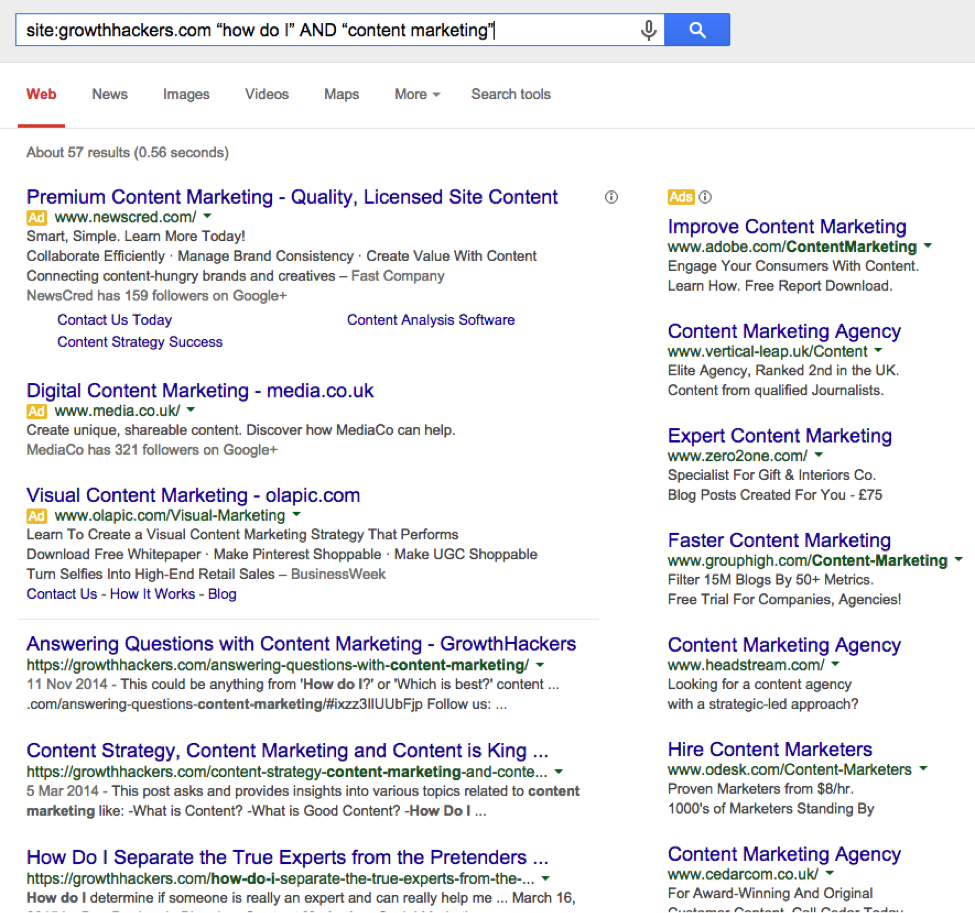The image size is (975, 913).
Task: Expand the arrow next to www.headstream.com
Action: (835, 664)
